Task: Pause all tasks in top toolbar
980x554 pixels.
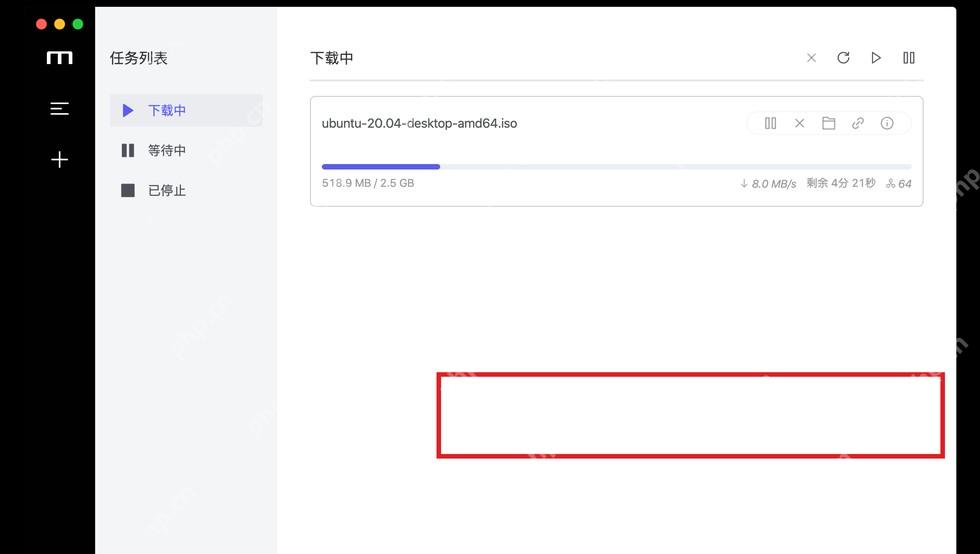Action: (909, 58)
